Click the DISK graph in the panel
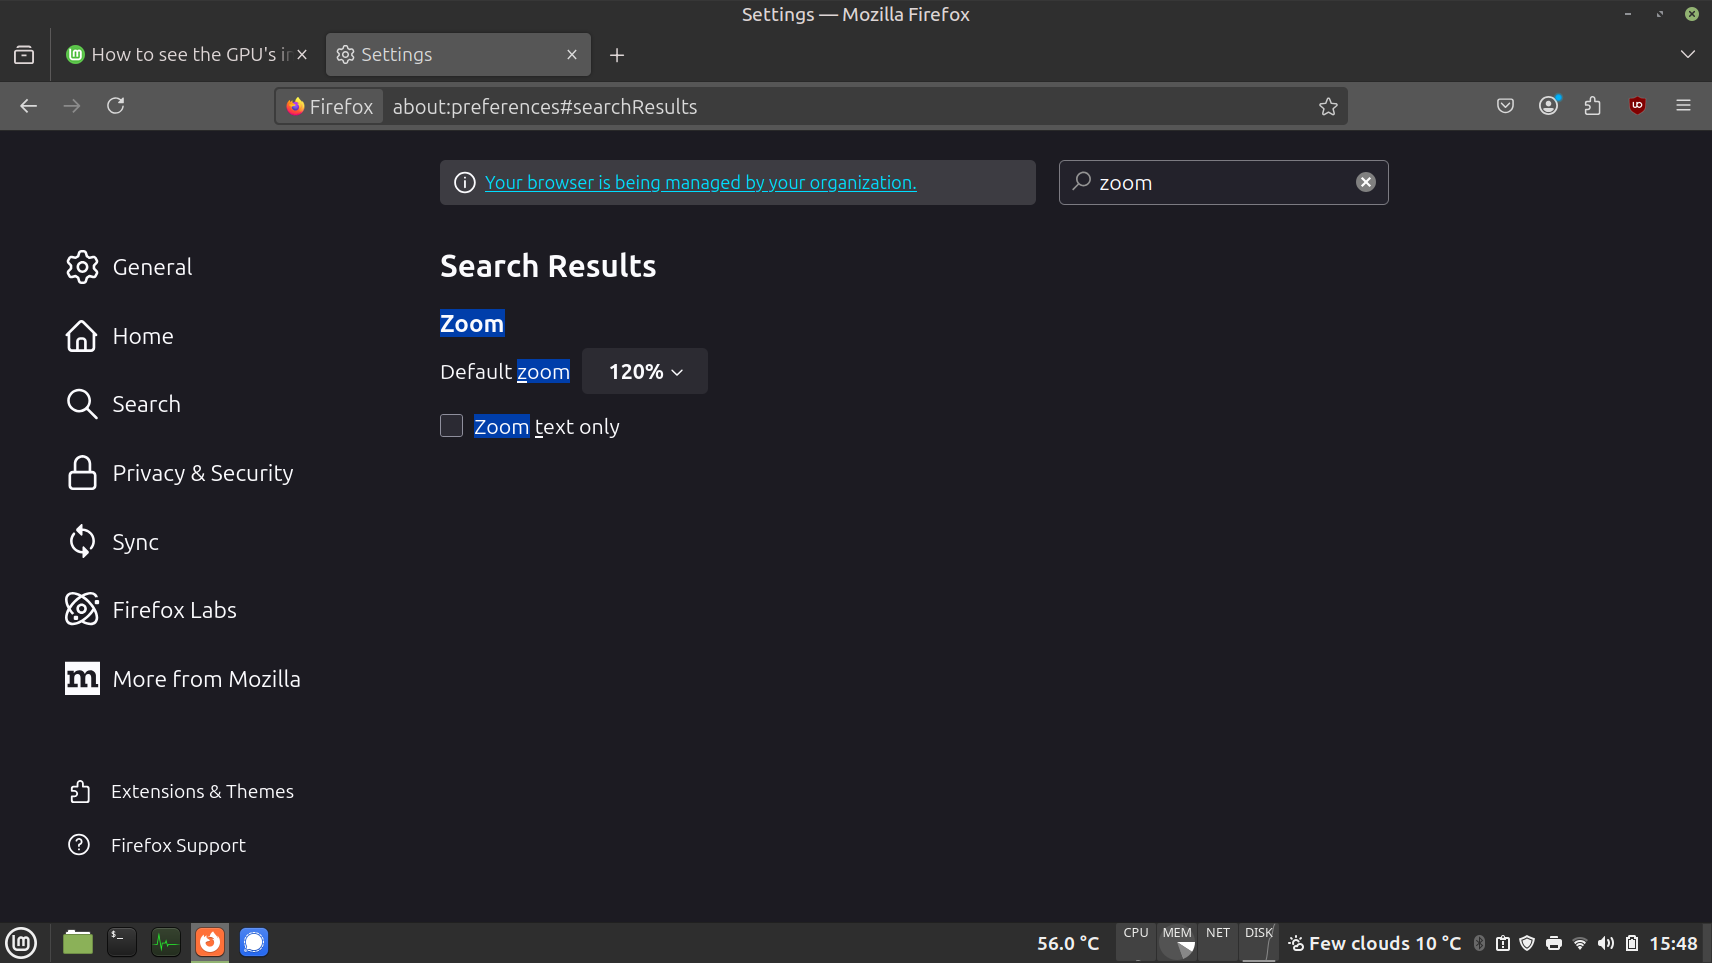The image size is (1712, 963). point(1259,943)
